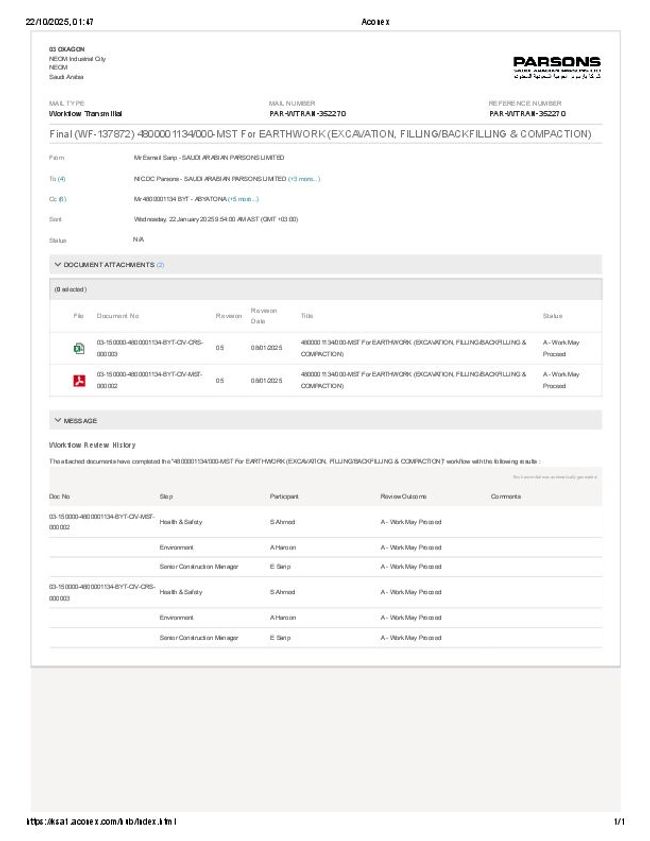
Task: Expand the '+3 more' To recipients
Action: [304, 179]
